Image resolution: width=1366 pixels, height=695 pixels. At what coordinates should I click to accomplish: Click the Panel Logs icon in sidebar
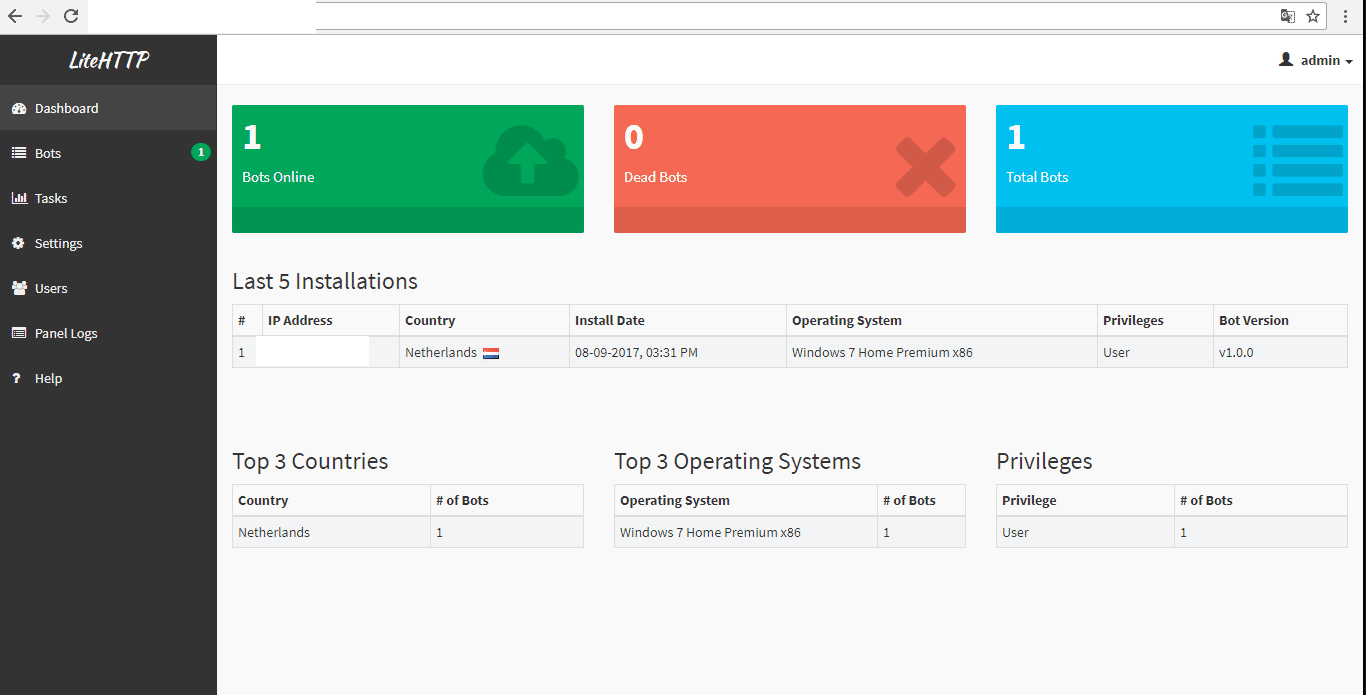(18, 333)
